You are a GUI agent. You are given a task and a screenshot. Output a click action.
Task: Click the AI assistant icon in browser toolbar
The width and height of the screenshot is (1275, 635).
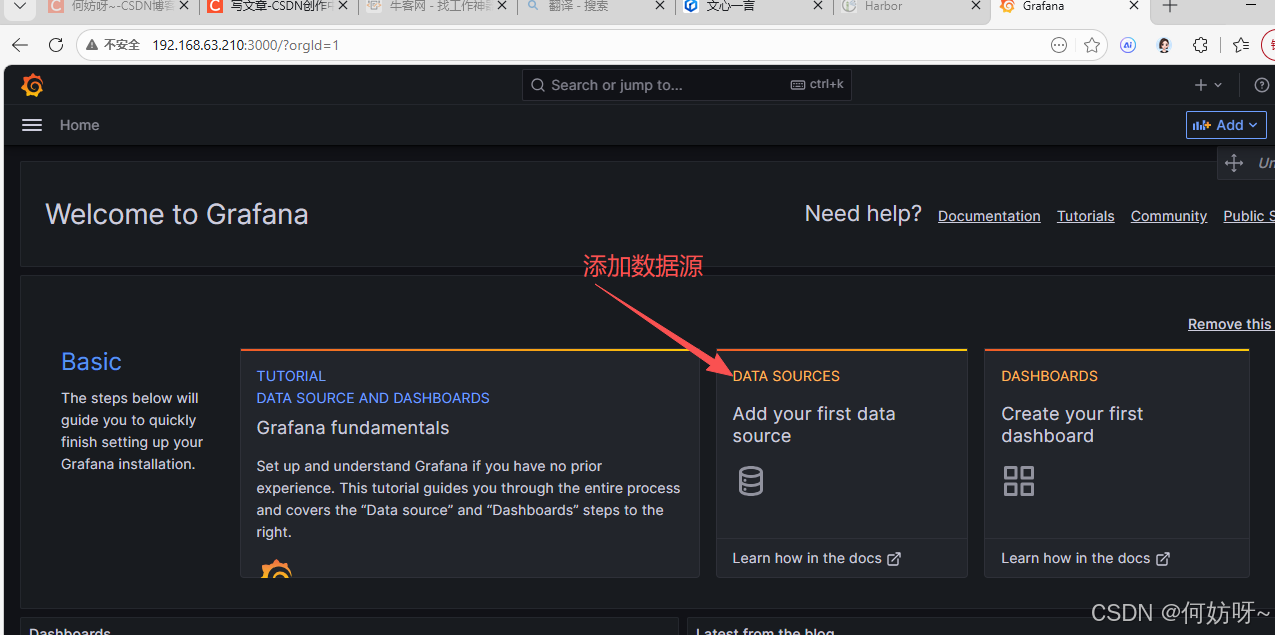(1128, 45)
